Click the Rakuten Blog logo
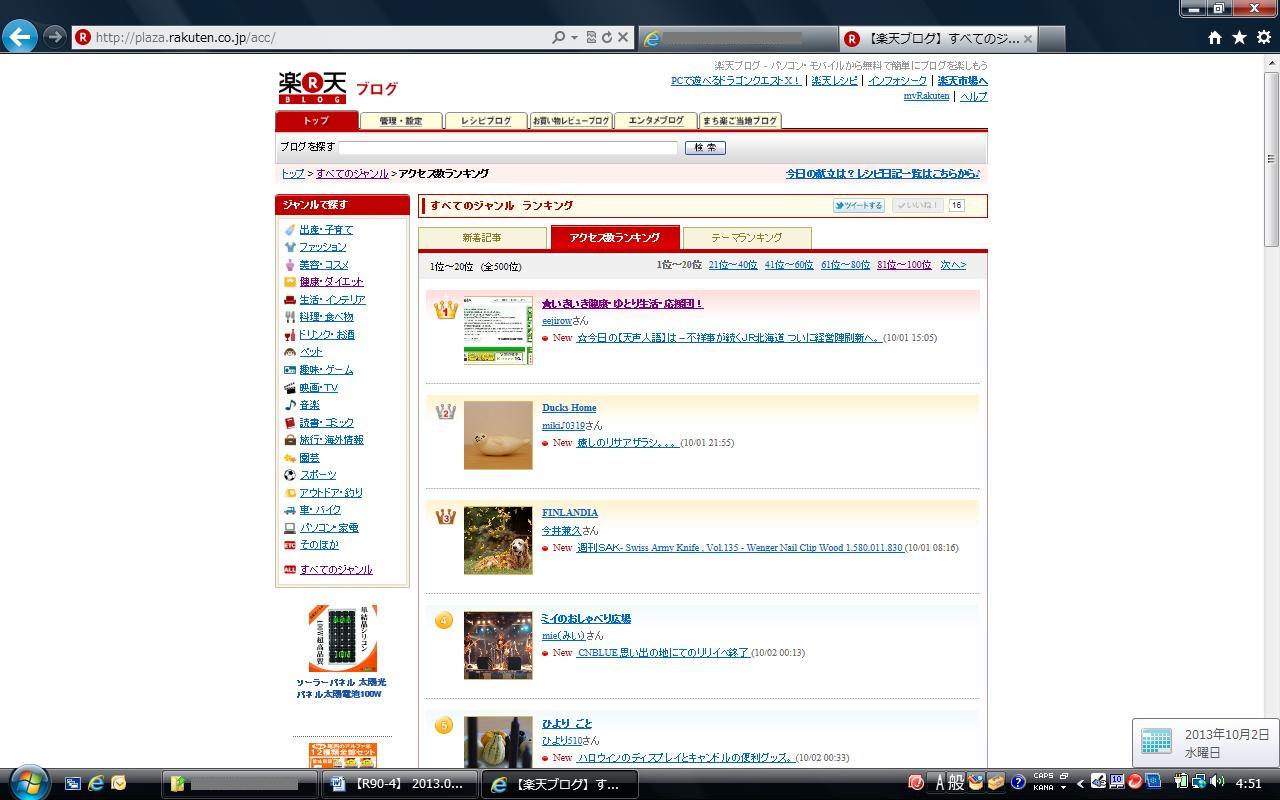The height and width of the screenshot is (800, 1280). [x=312, y=87]
